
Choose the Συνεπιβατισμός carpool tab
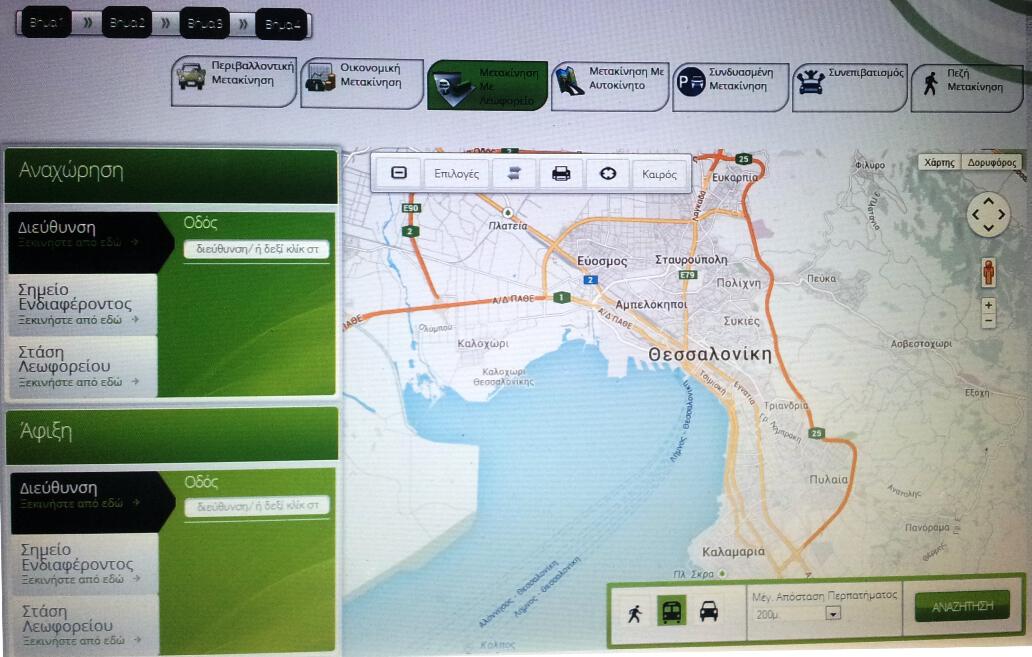(x=850, y=87)
